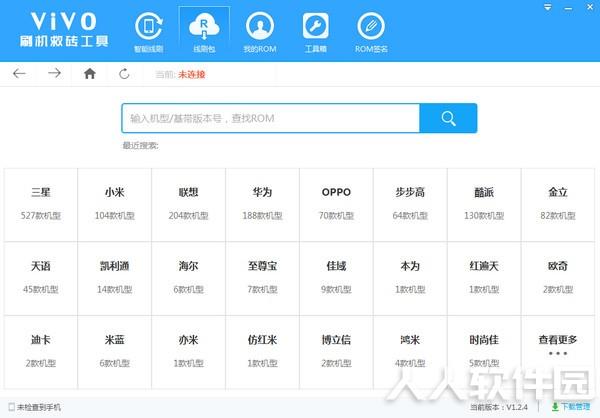The height and width of the screenshot is (418, 600).
Task: Select the 佳域 brand tile
Action: (x=336, y=278)
